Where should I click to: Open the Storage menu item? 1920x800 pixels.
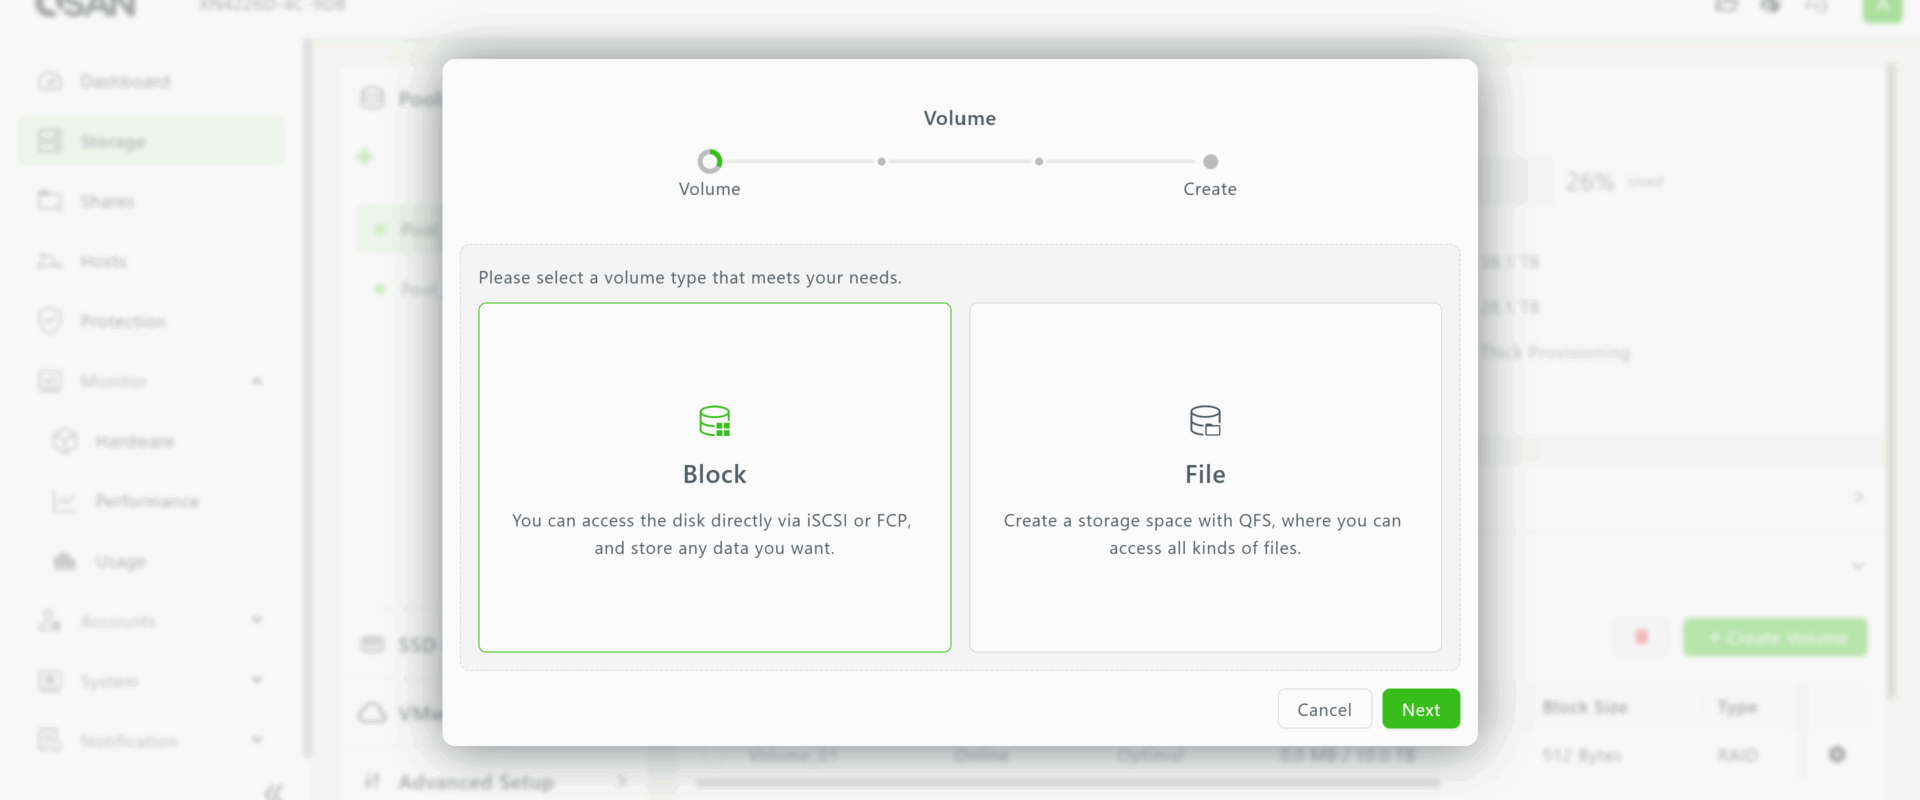[112, 142]
